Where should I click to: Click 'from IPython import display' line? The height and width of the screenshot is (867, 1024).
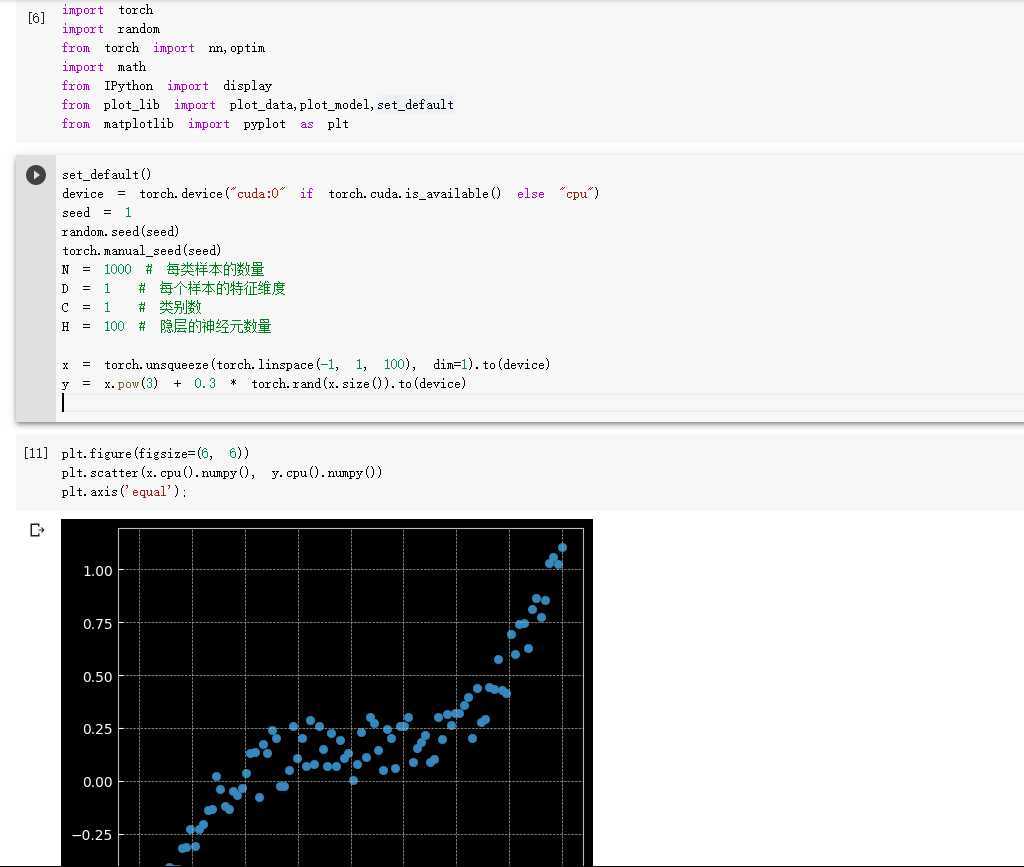[167, 86]
